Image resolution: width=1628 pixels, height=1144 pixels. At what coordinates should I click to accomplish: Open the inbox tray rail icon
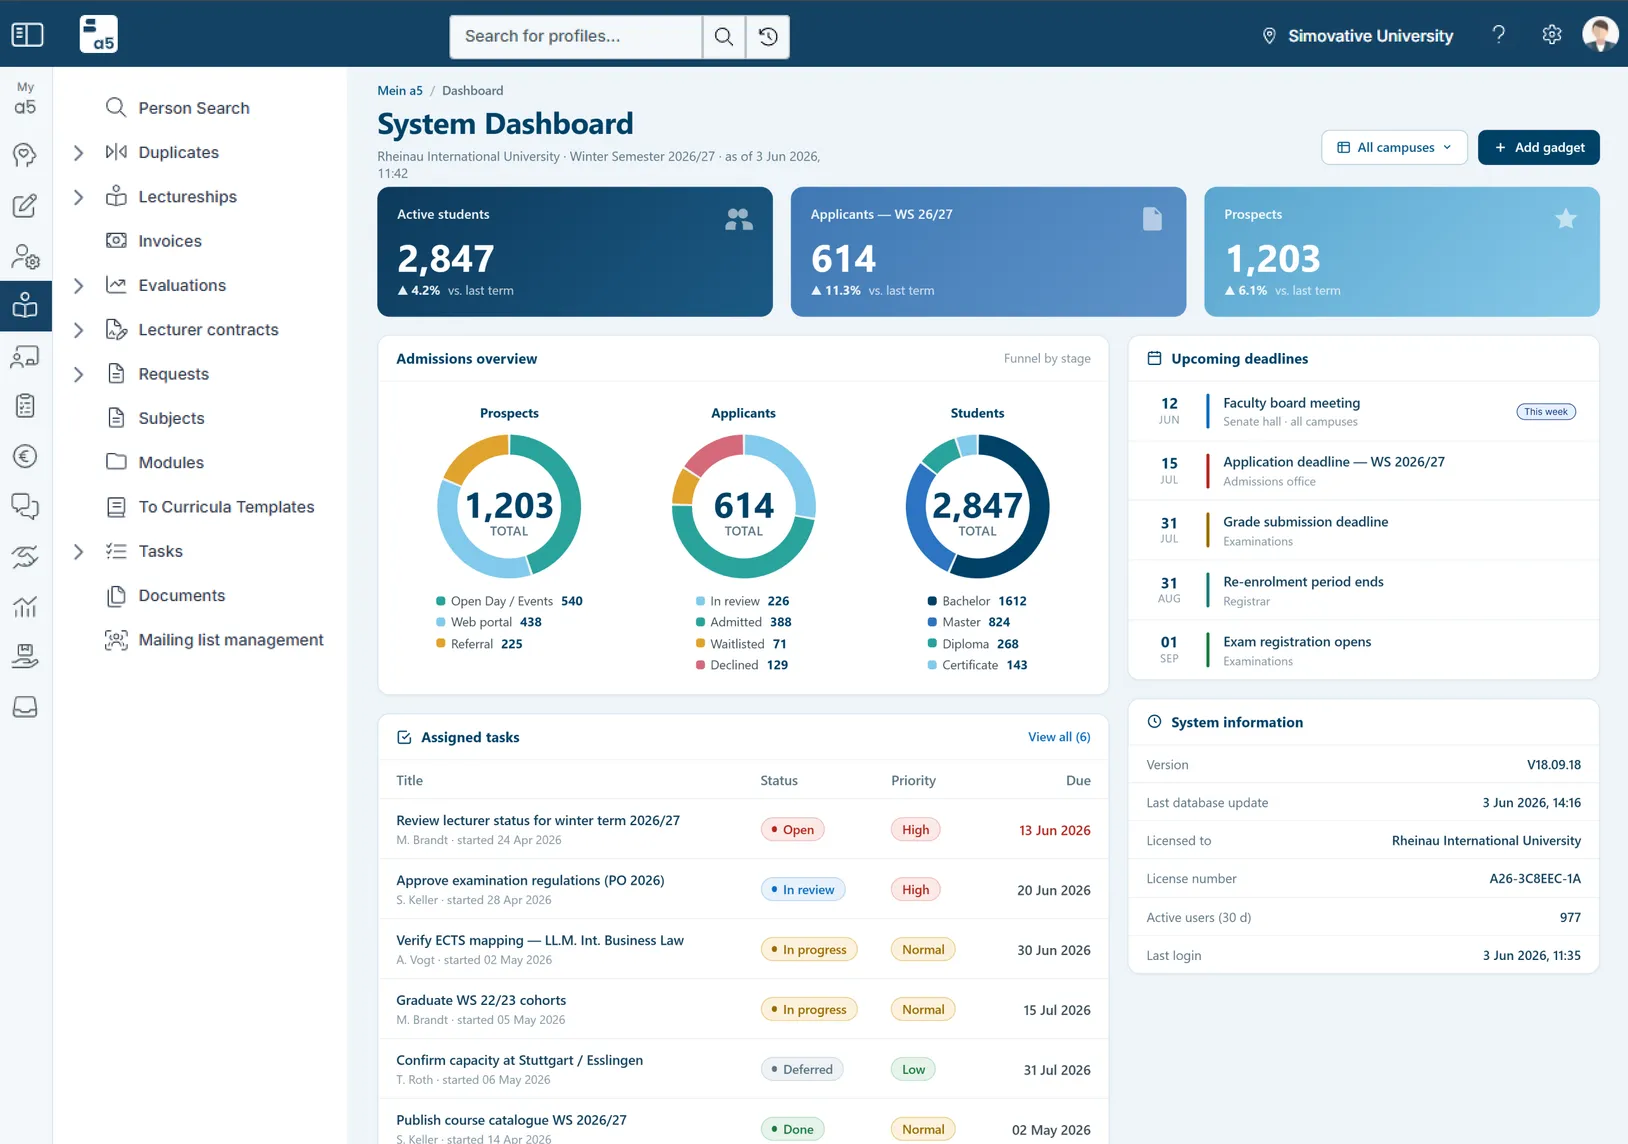click(x=26, y=707)
